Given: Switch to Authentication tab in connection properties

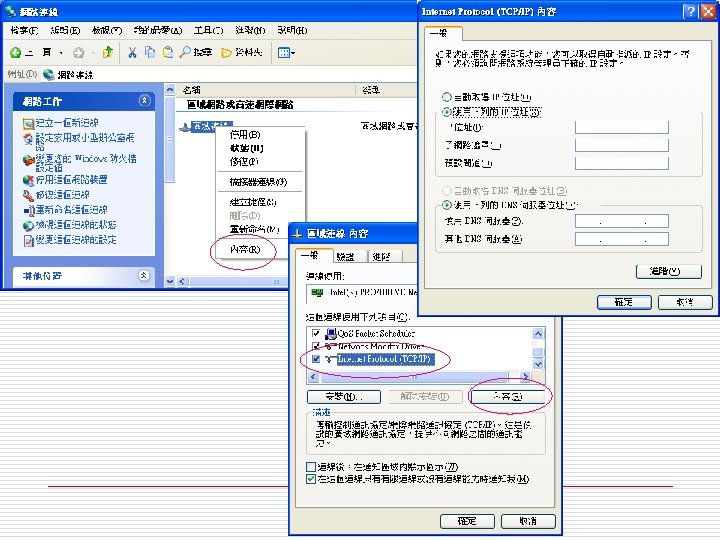Looking at the screenshot, I should (349, 257).
